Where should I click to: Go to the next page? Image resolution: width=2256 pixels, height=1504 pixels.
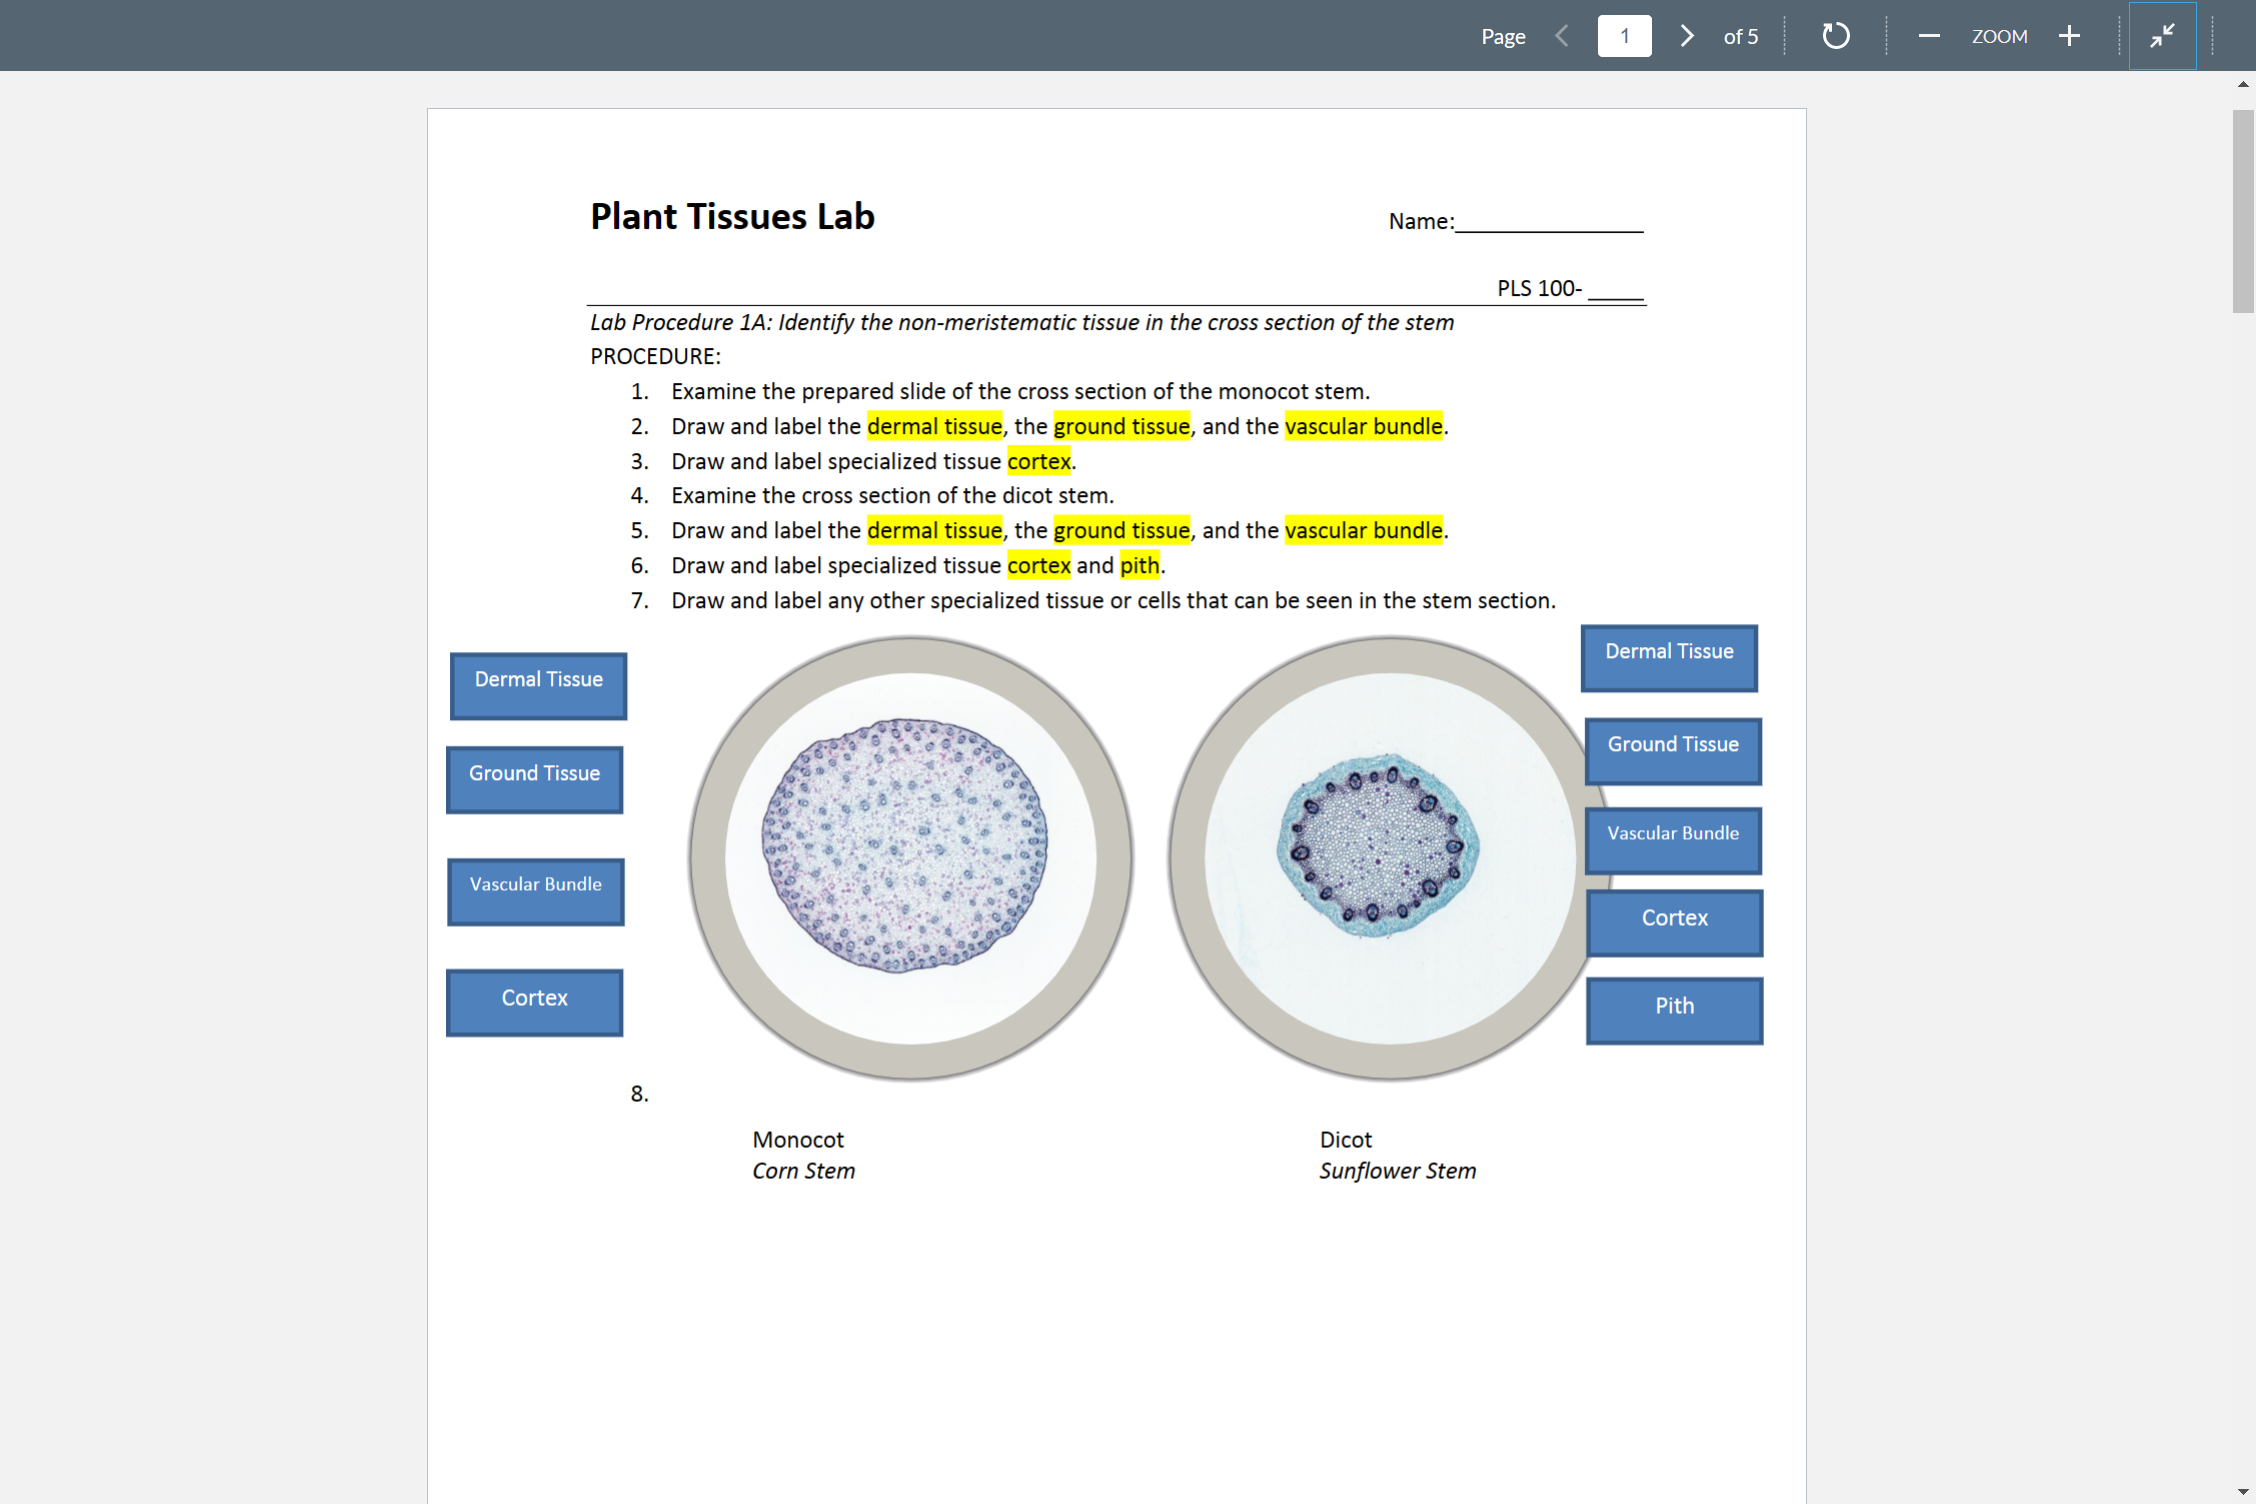[1686, 35]
